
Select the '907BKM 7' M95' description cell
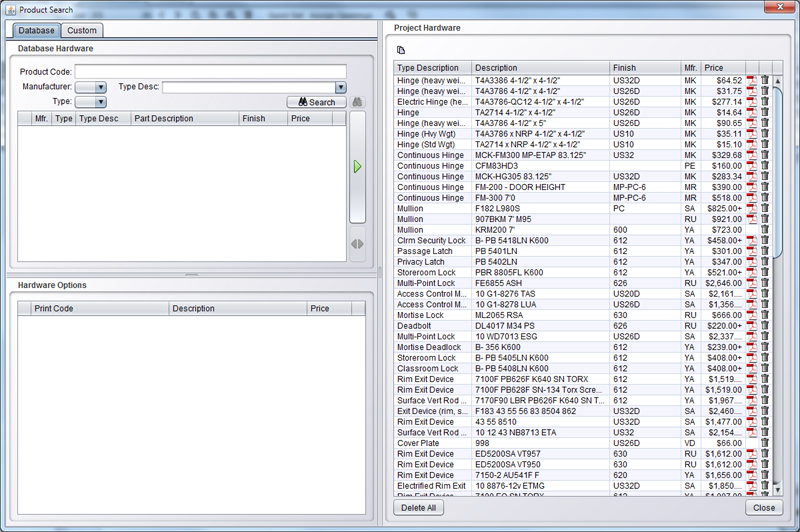coord(540,219)
